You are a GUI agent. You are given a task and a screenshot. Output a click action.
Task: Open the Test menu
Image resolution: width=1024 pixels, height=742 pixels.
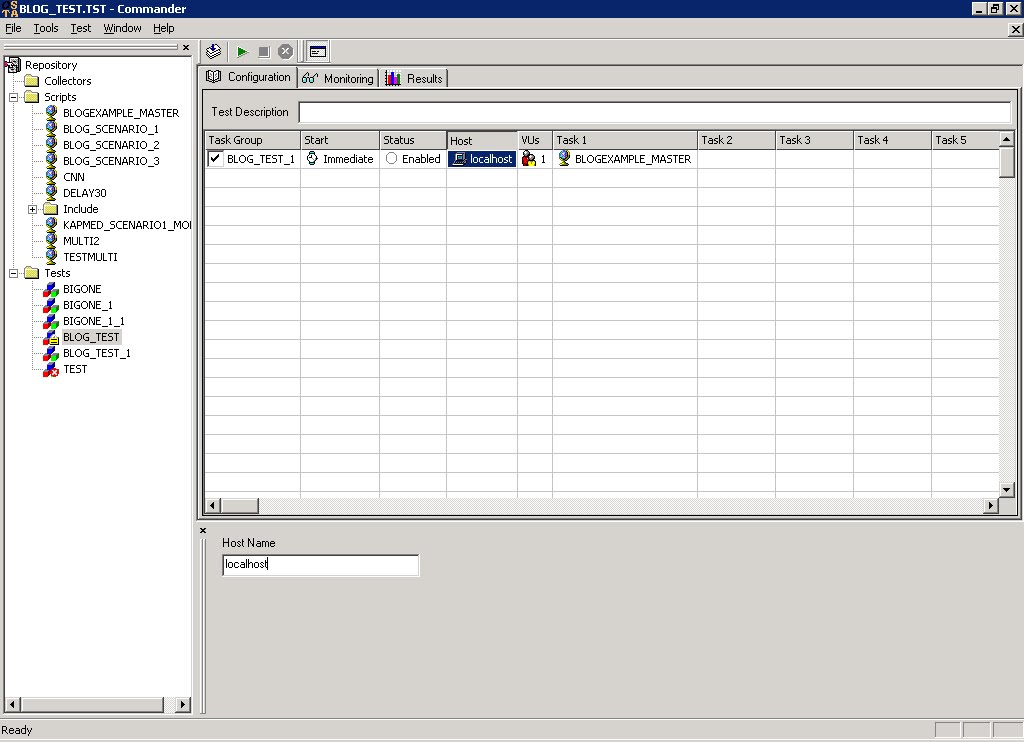pyautogui.click(x=81, y=28)
